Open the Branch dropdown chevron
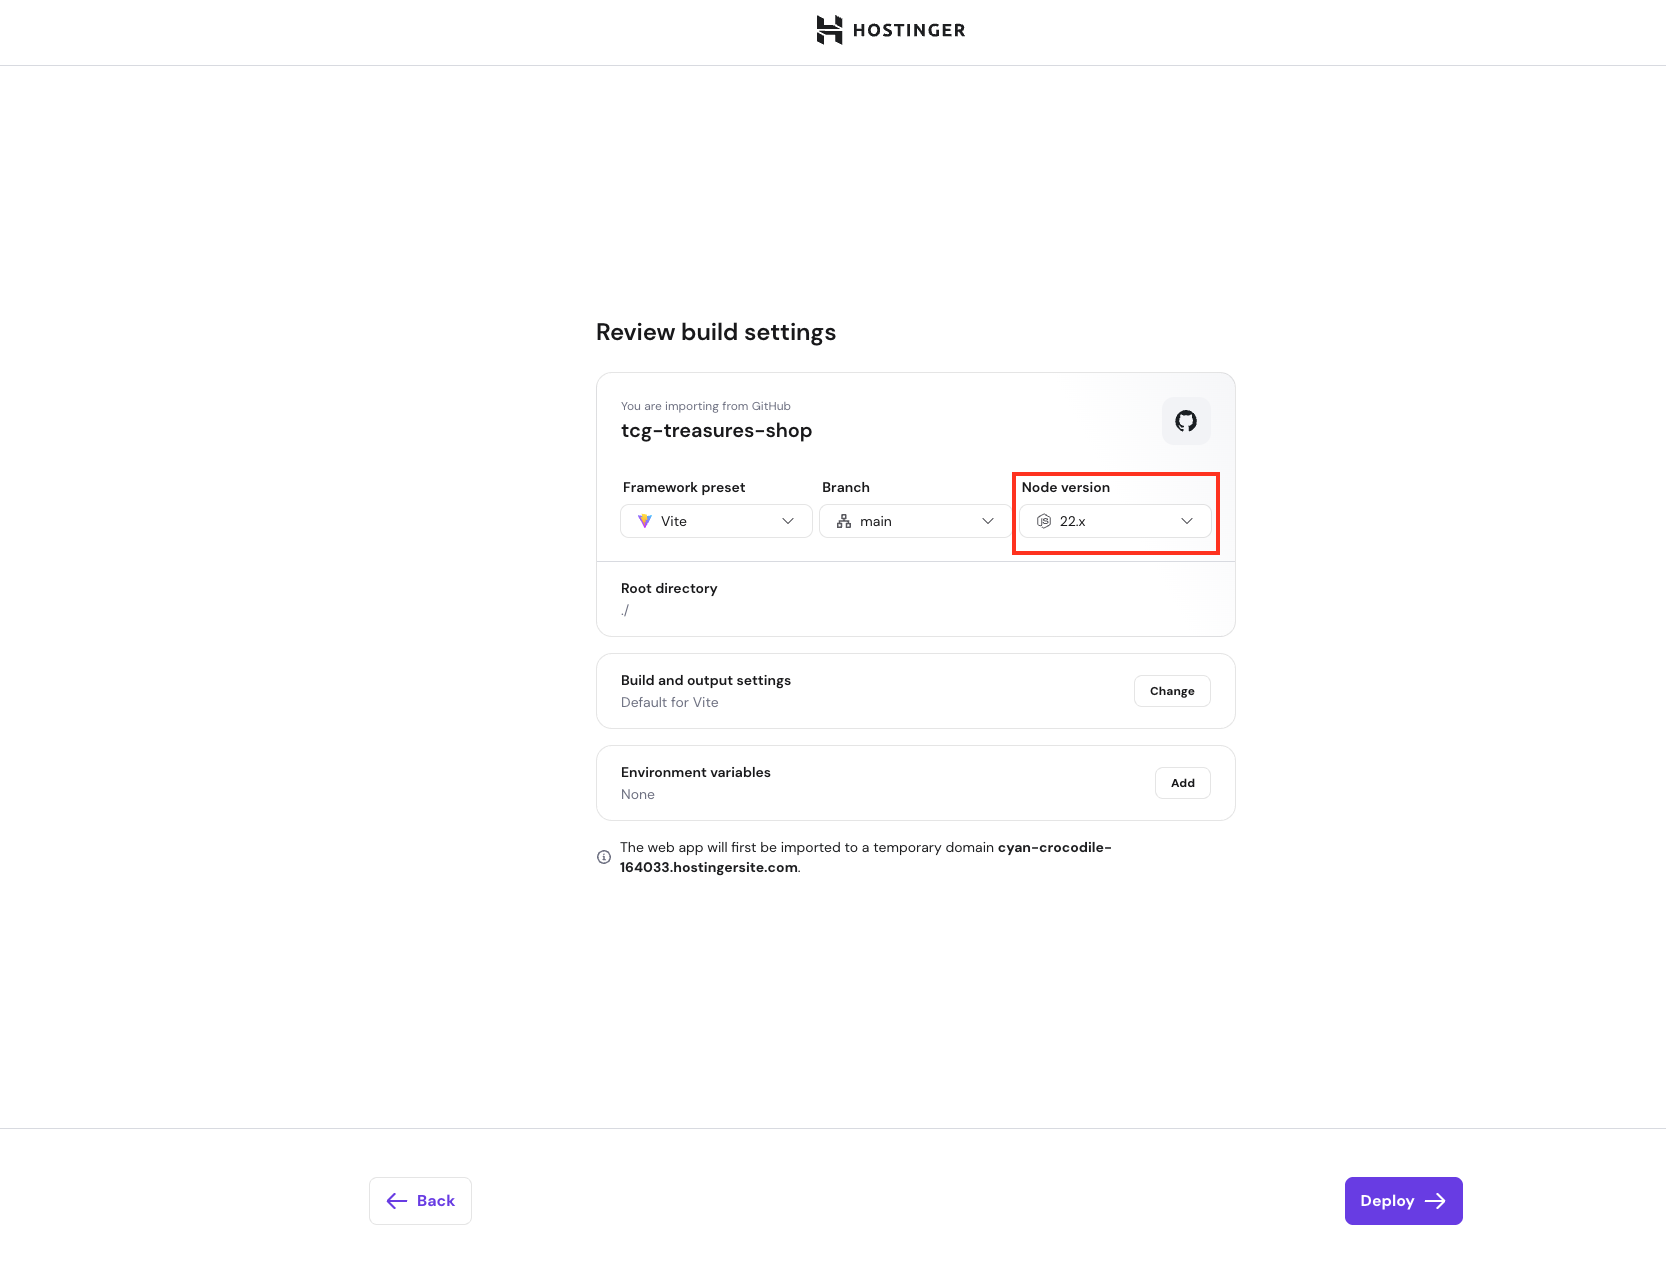This screenshot has width=1666, height=1283. pos(988,521)
